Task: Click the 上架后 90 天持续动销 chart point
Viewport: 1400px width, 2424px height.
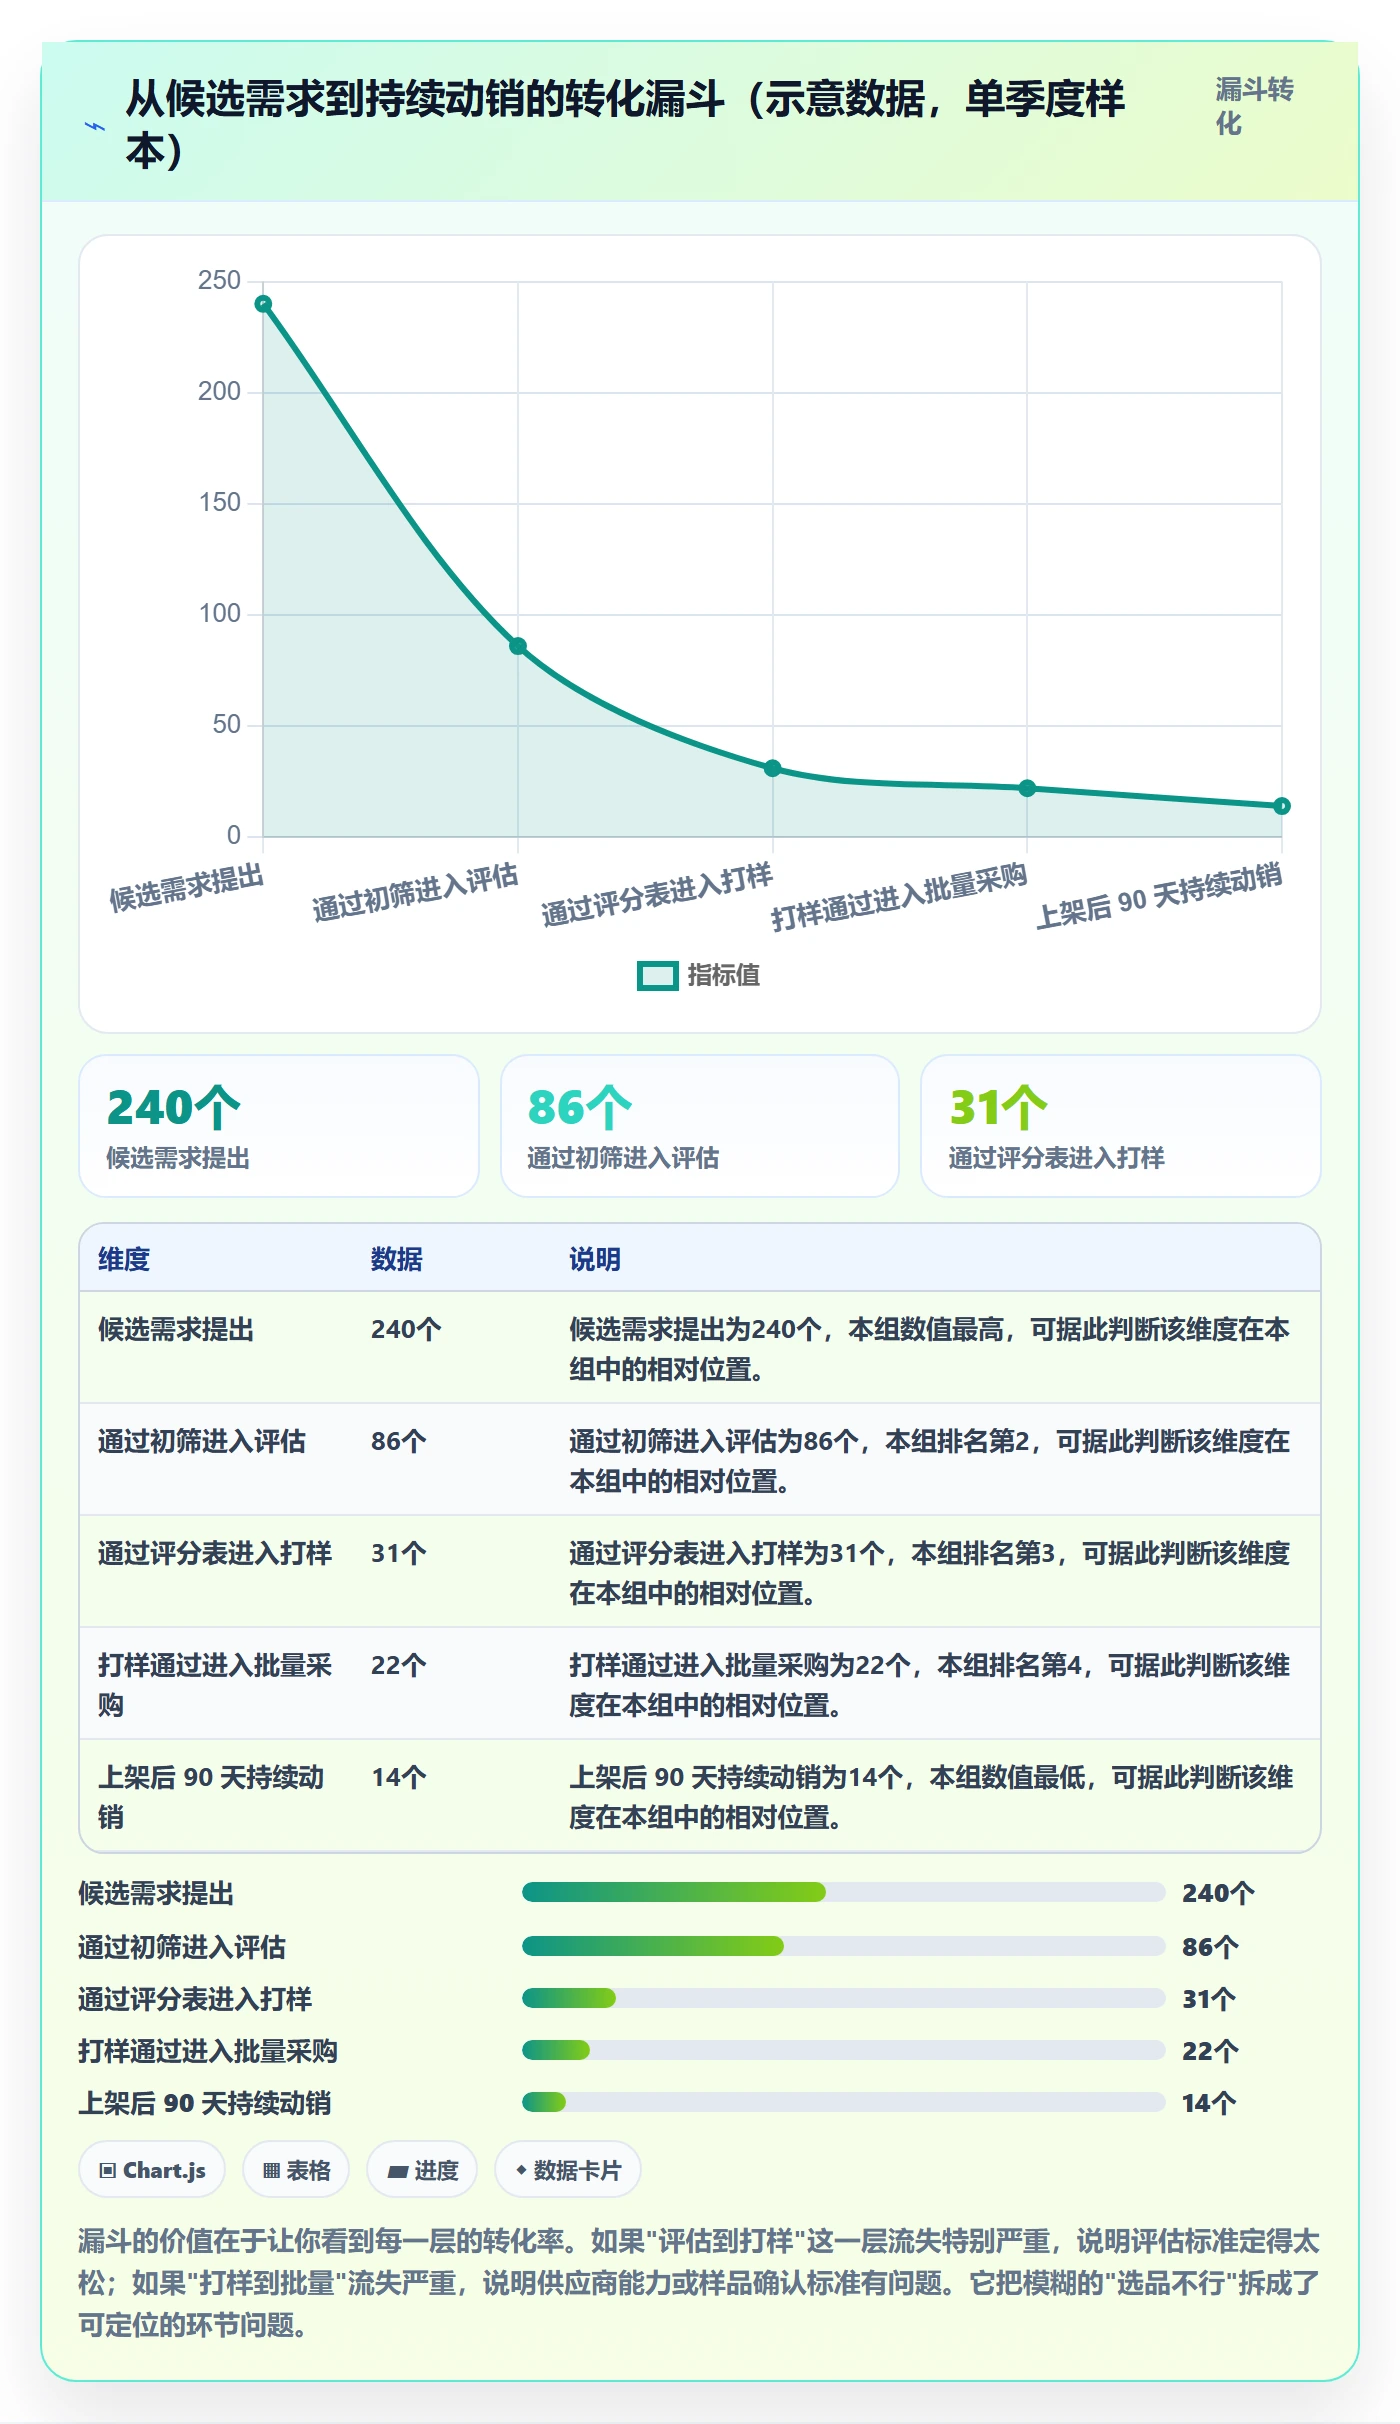Action: 1282,806
